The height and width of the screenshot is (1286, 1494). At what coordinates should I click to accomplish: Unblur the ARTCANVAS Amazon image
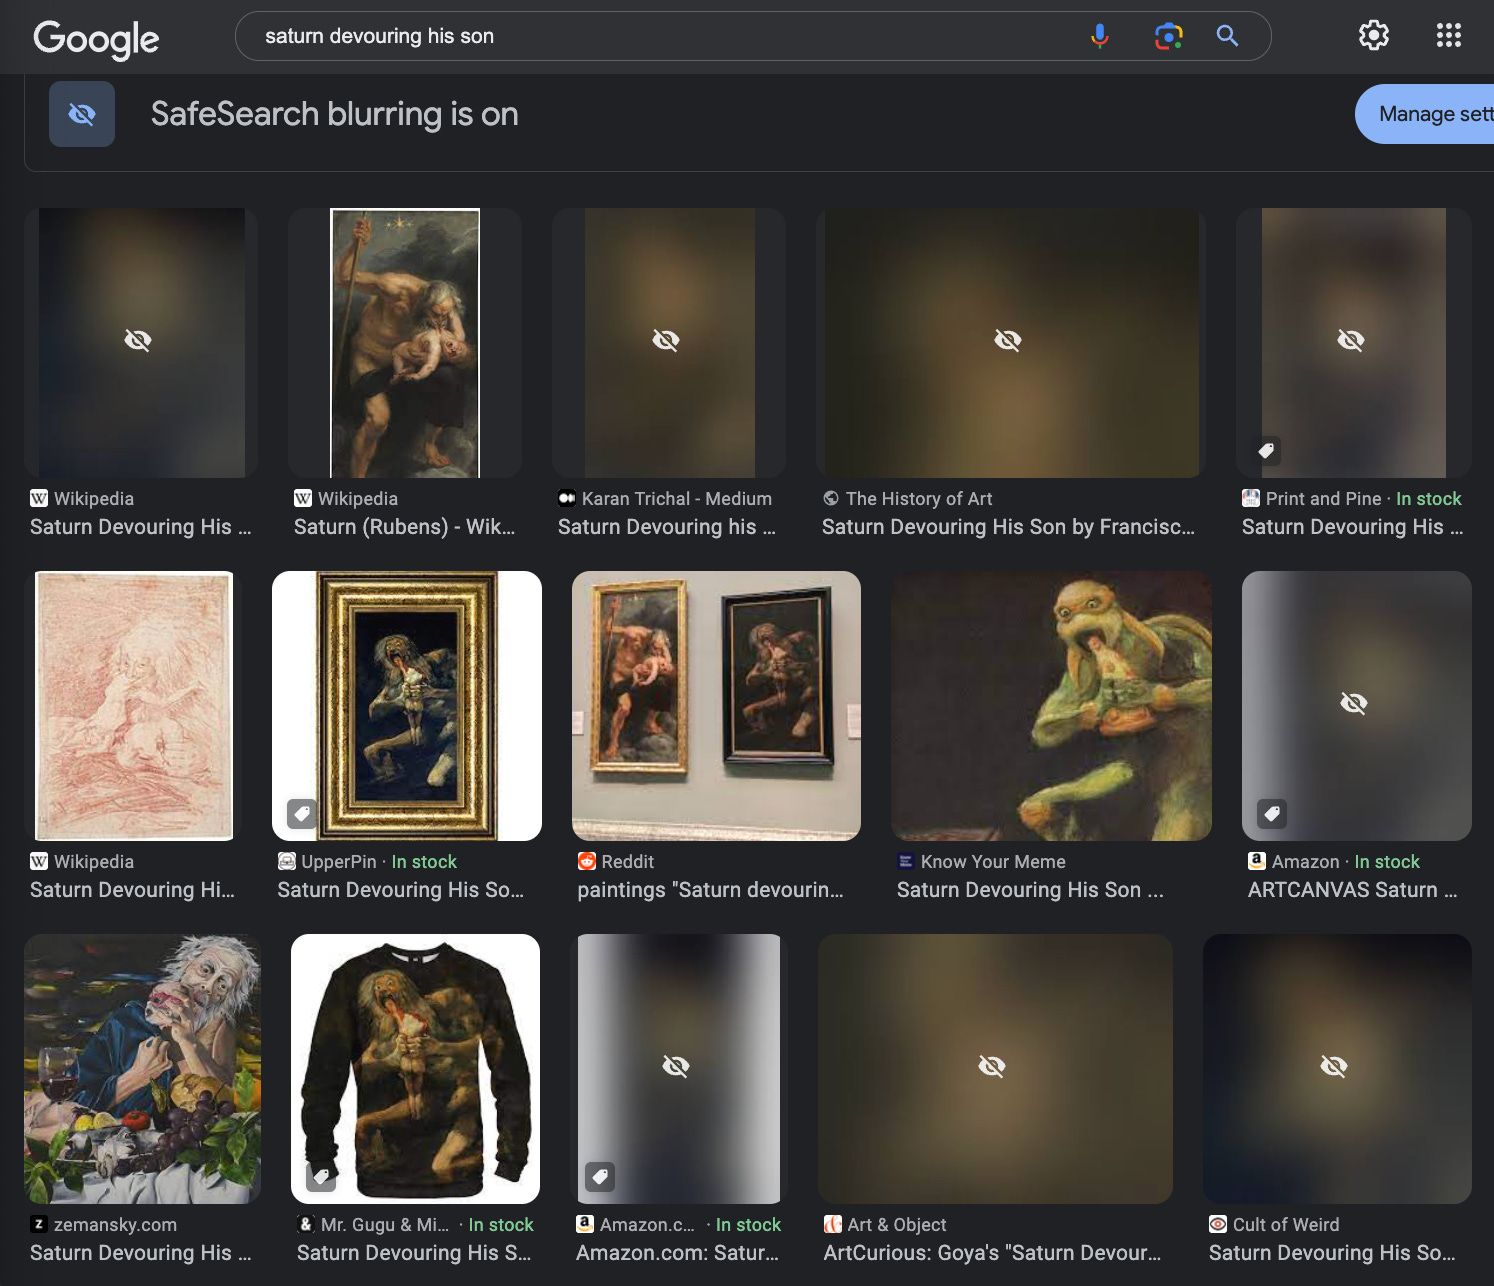coord(1354,704)
